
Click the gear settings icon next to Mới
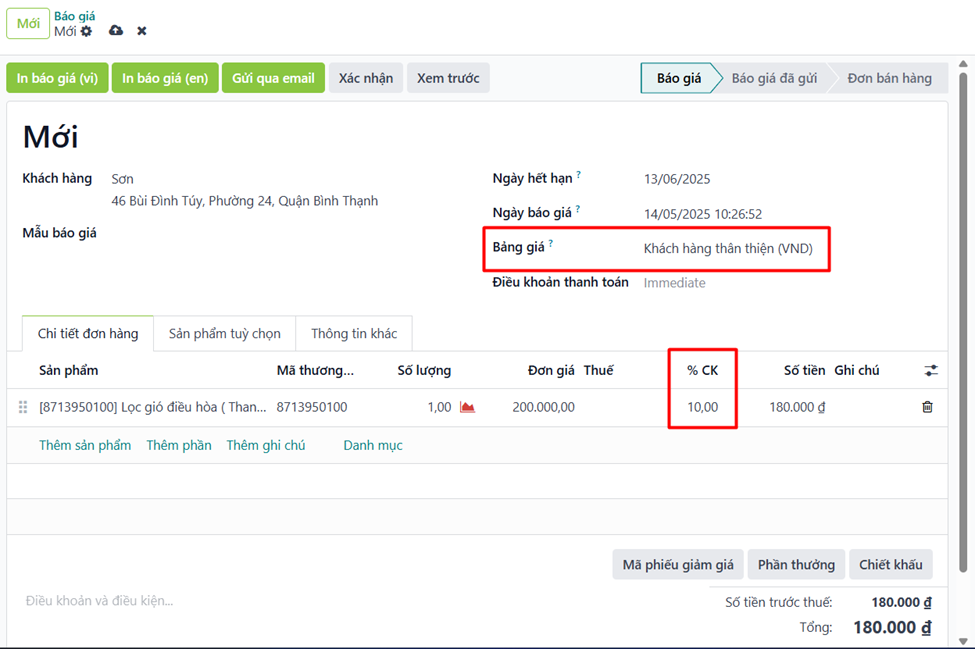coord(87,31)
